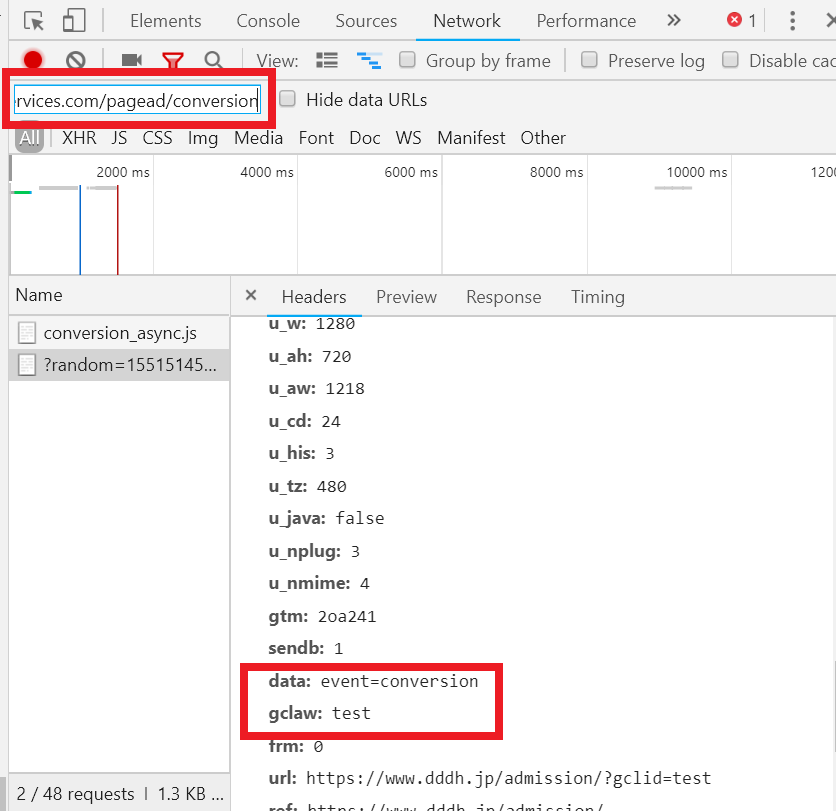Screen dimensions: 836x811
Task: Expand the more tabs chevron
Action: pyautogui.click(x=673, y=21)
